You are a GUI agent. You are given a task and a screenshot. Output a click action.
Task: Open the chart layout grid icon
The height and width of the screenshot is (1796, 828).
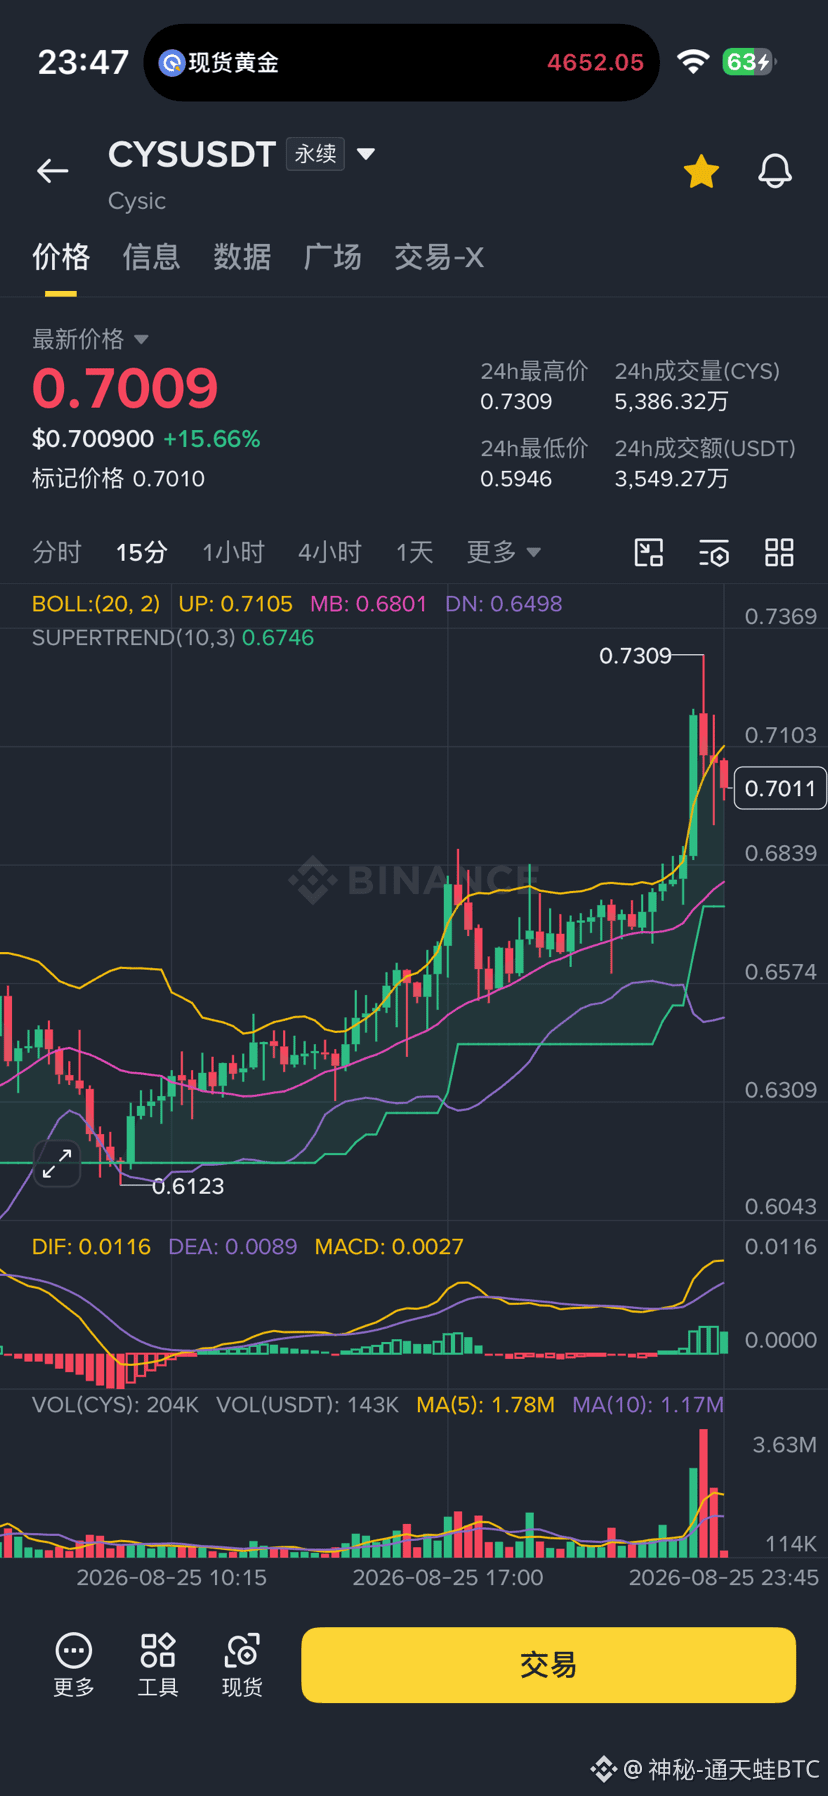[779, 552]
